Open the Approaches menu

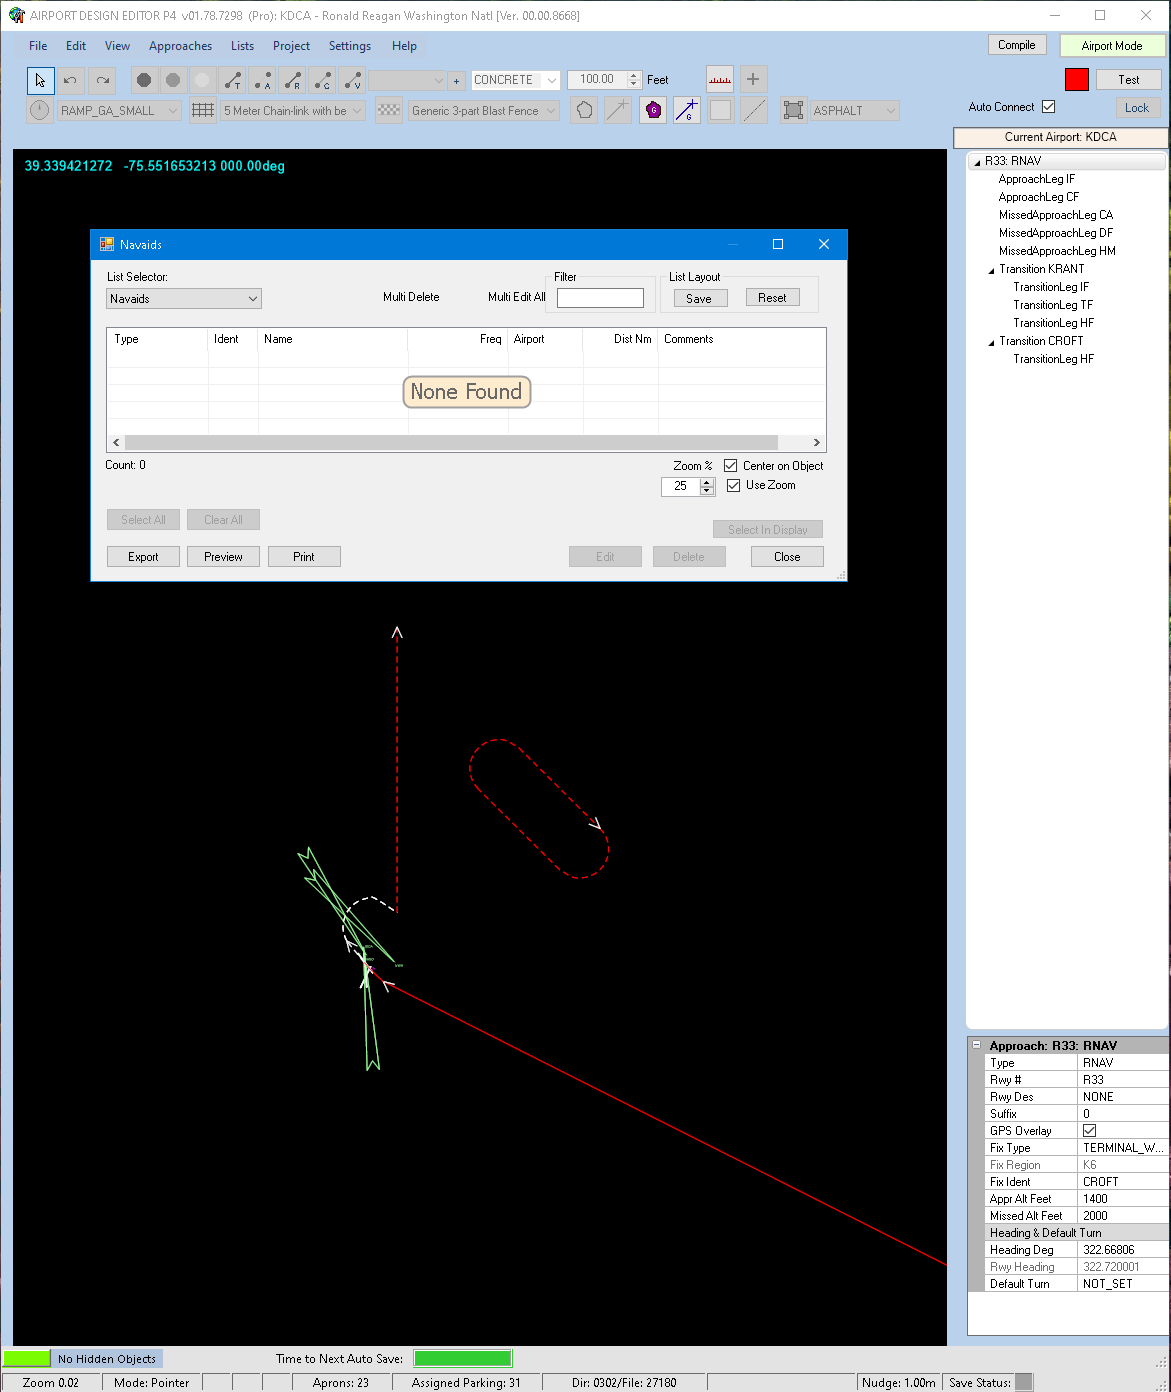pyautogui.click(x=180, y=46)
